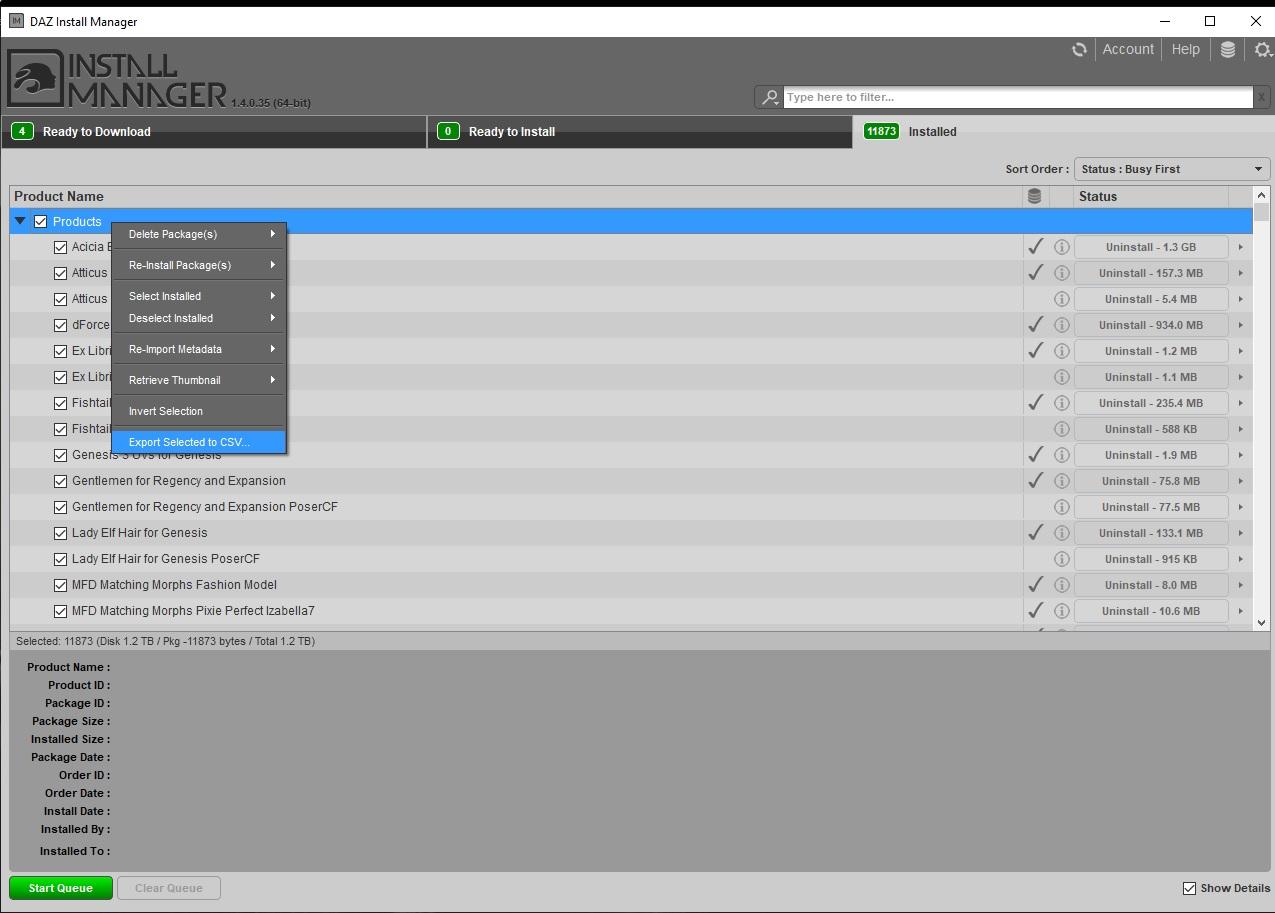Open the Sort Order dropdown

point(1172,169)
